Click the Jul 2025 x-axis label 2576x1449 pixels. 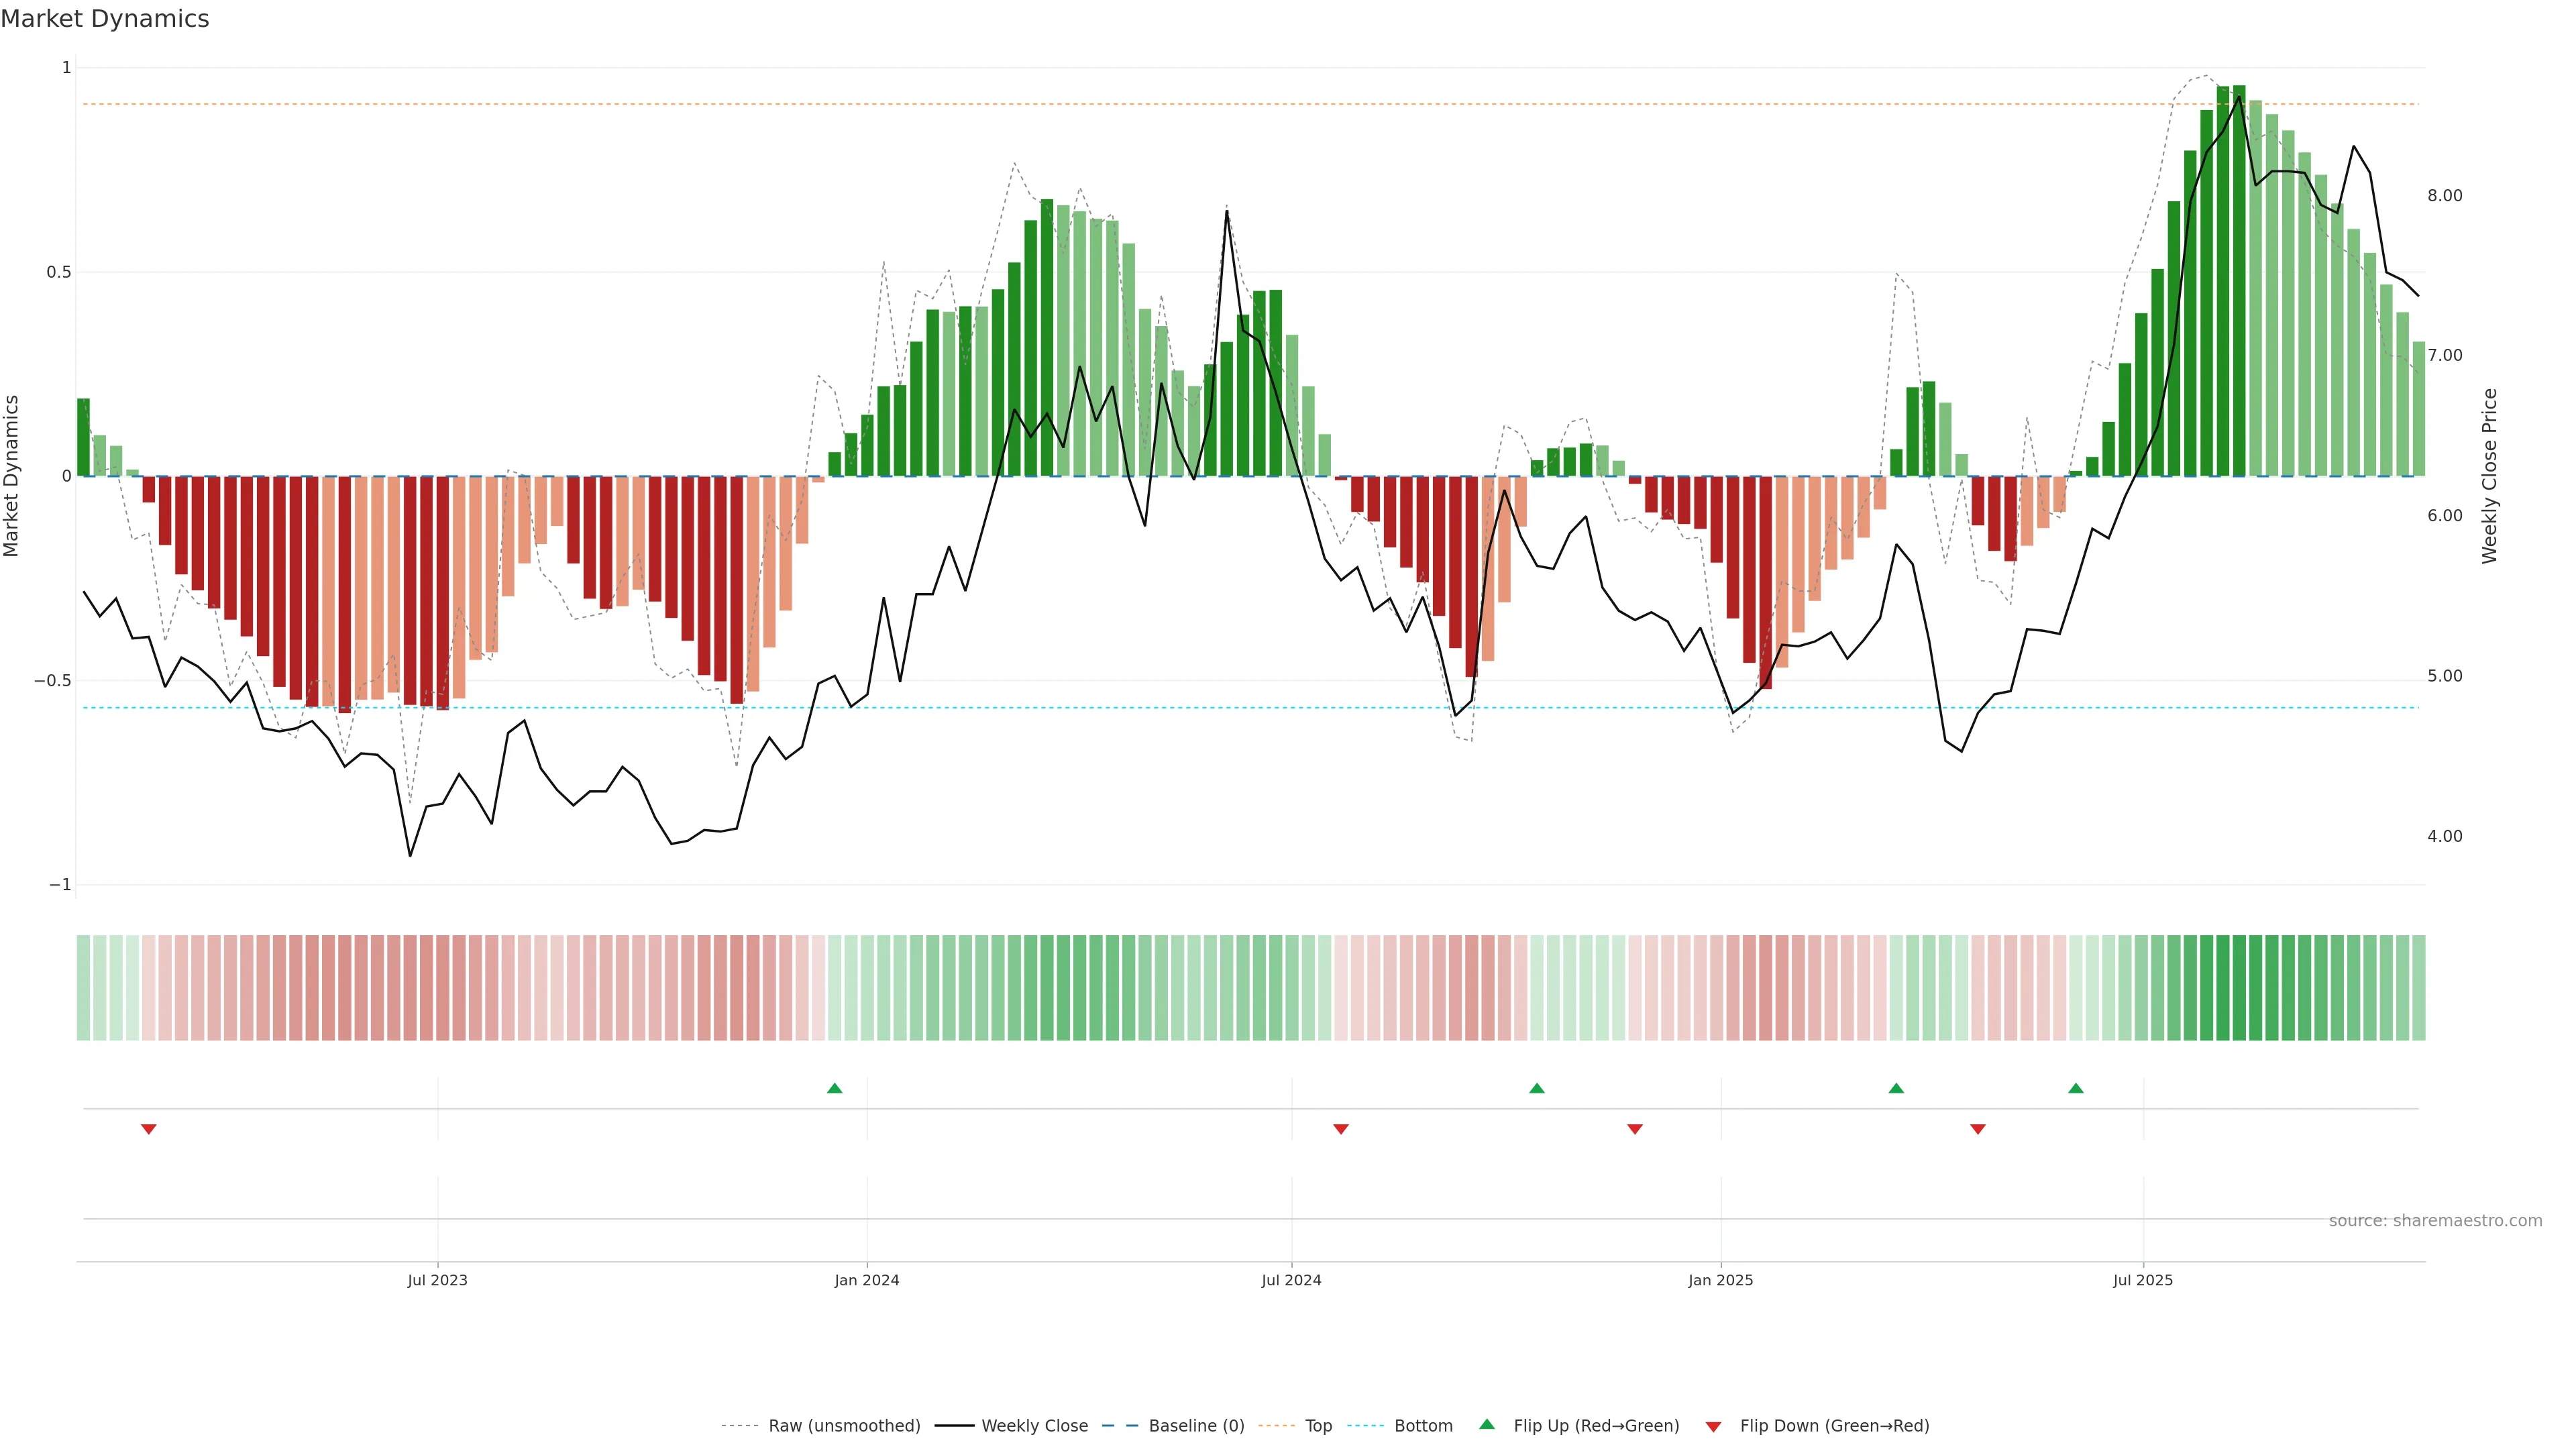click(x=2143, y=1280)
